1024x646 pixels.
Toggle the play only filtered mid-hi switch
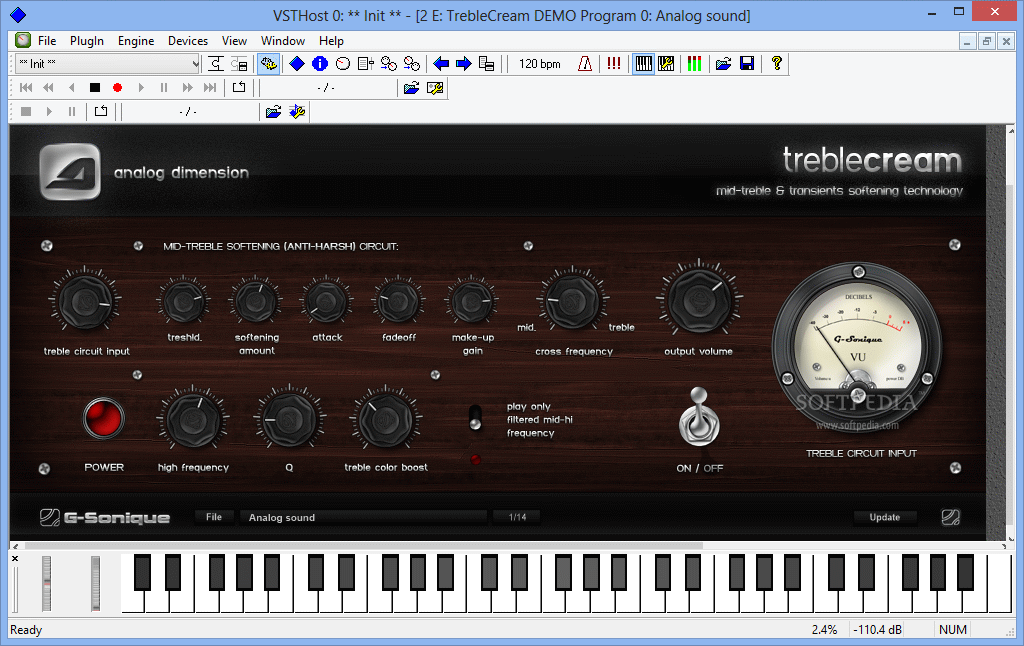click(x=475, y=418)
